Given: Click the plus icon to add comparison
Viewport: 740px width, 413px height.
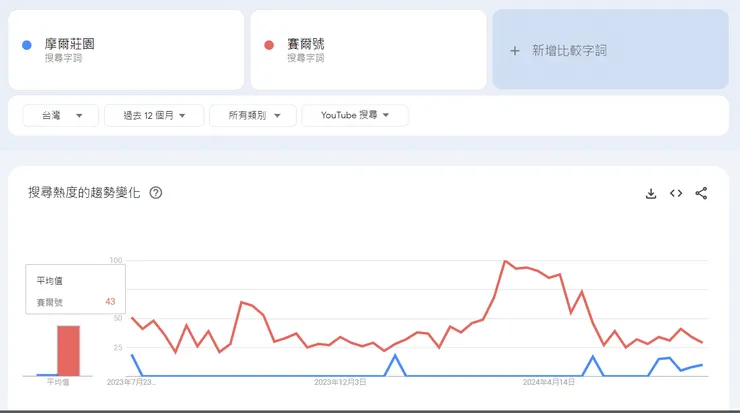Looking at the screenshot, I should click(x=515, y=50).
